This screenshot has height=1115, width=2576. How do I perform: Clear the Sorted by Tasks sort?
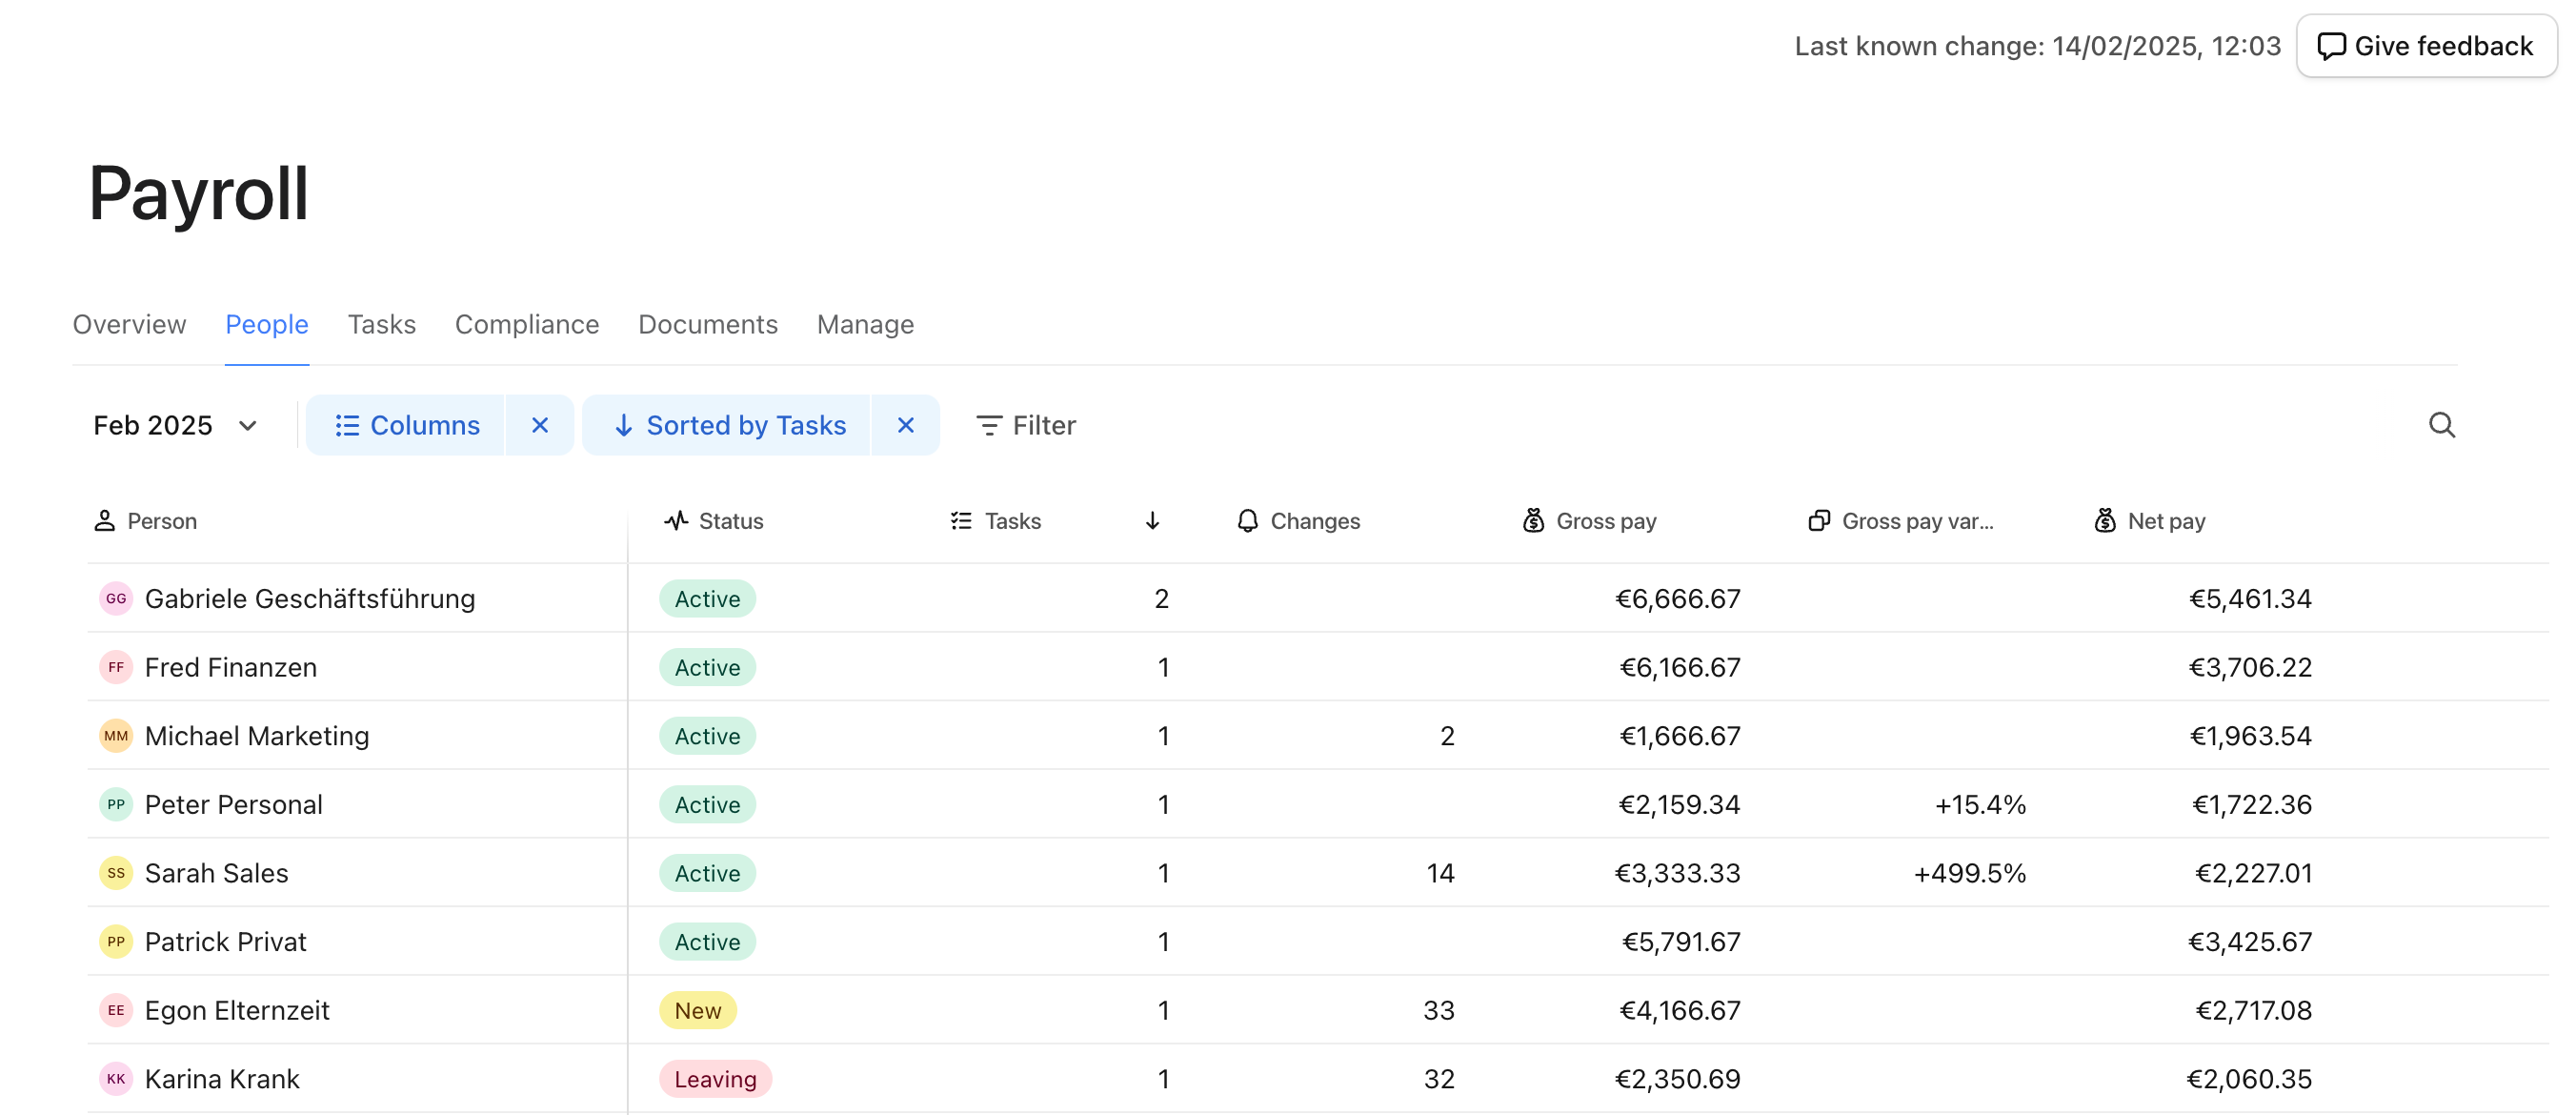(905, 425)
